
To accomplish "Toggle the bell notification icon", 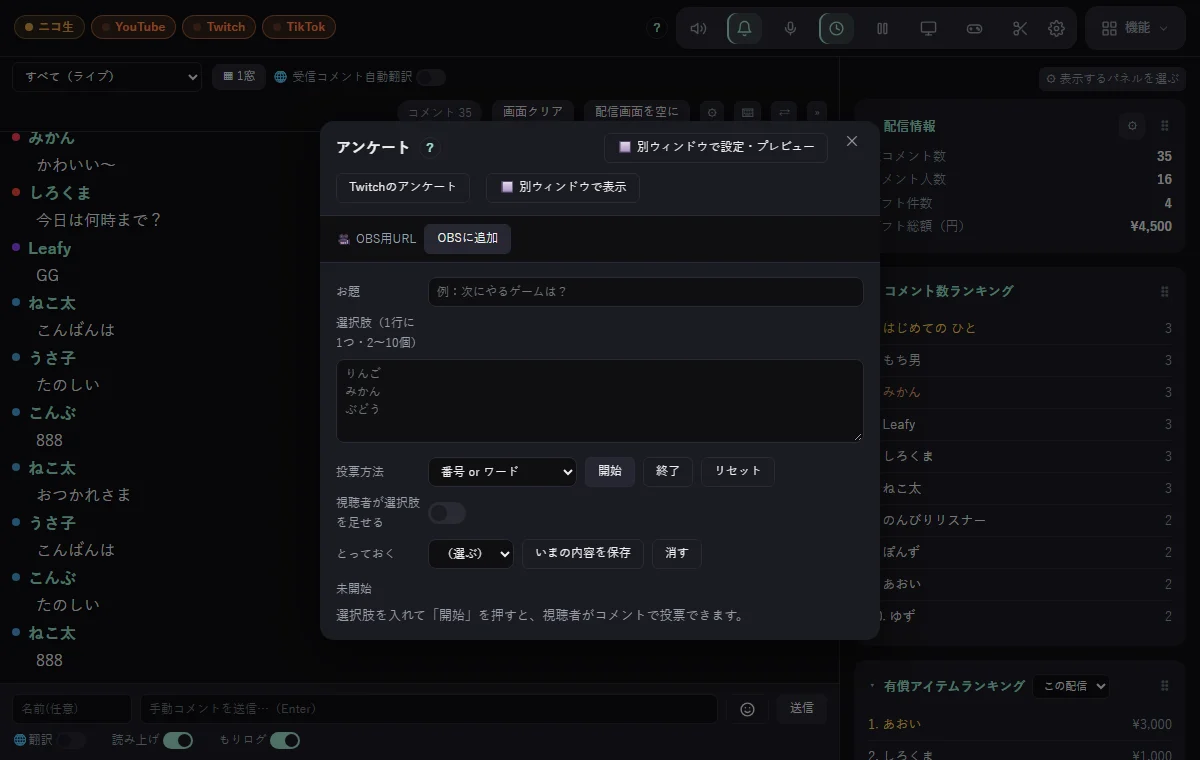I will (744, 28).
